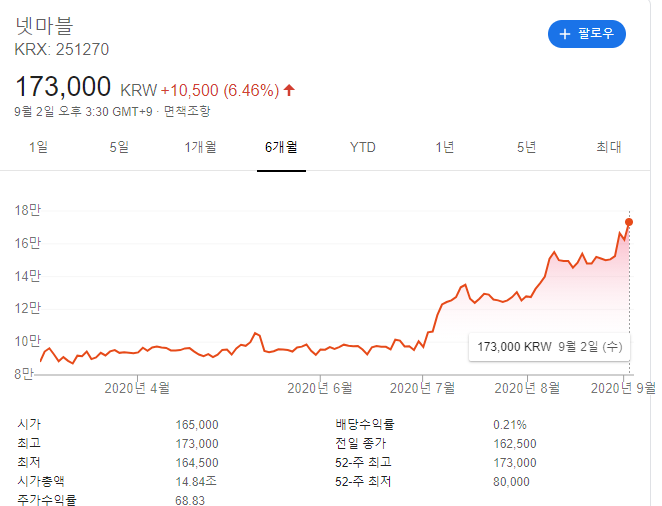Click the 배당수익률 value 0.21%
The height and width of the screenshot is (506, 662).
[510, 425]
